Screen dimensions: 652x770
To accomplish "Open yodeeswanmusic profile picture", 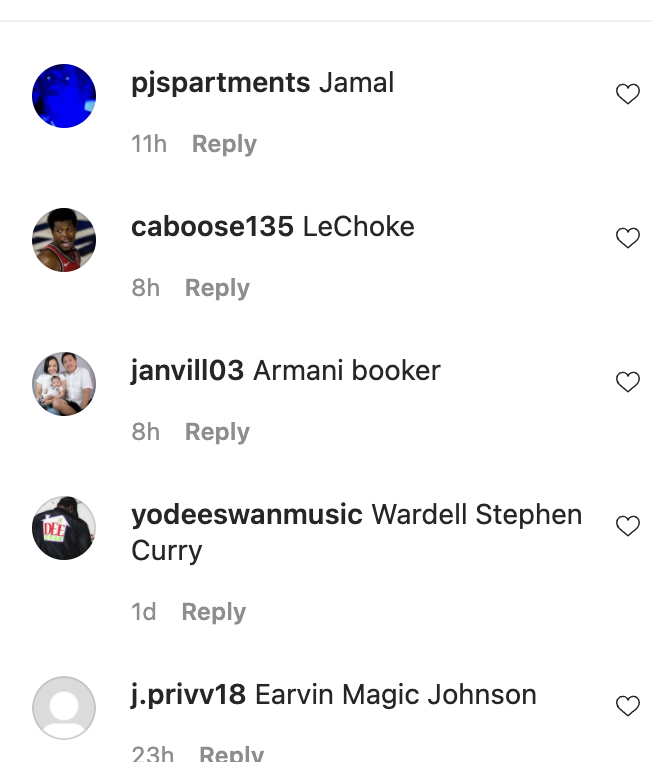I will [64, 528].
